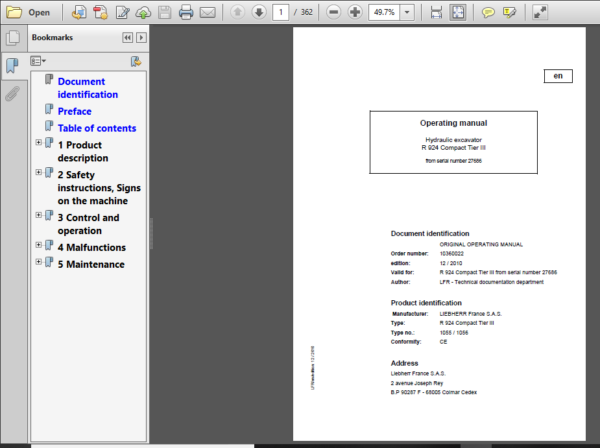Open the 3 Control and operation bookmark
Viewport: 600px width, 448px height.
(88, 224)
